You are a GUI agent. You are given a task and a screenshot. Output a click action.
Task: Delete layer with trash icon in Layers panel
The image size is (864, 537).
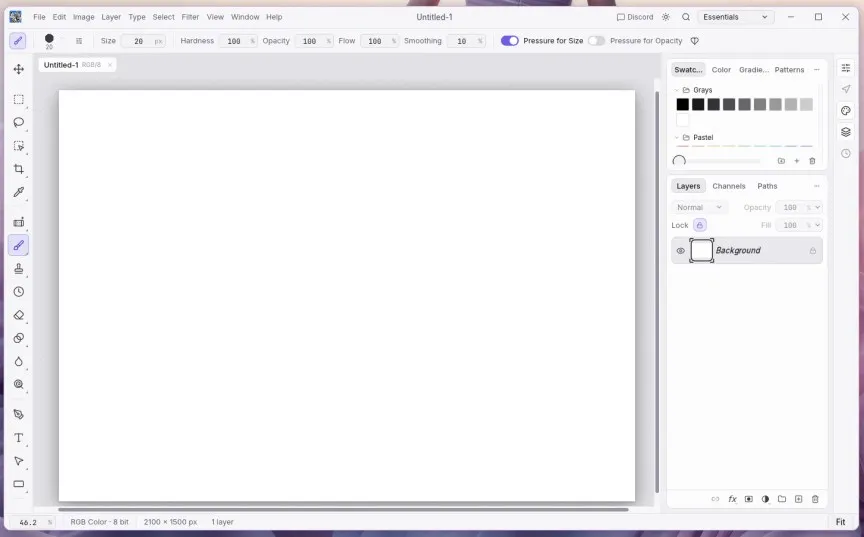pos(815,499)
